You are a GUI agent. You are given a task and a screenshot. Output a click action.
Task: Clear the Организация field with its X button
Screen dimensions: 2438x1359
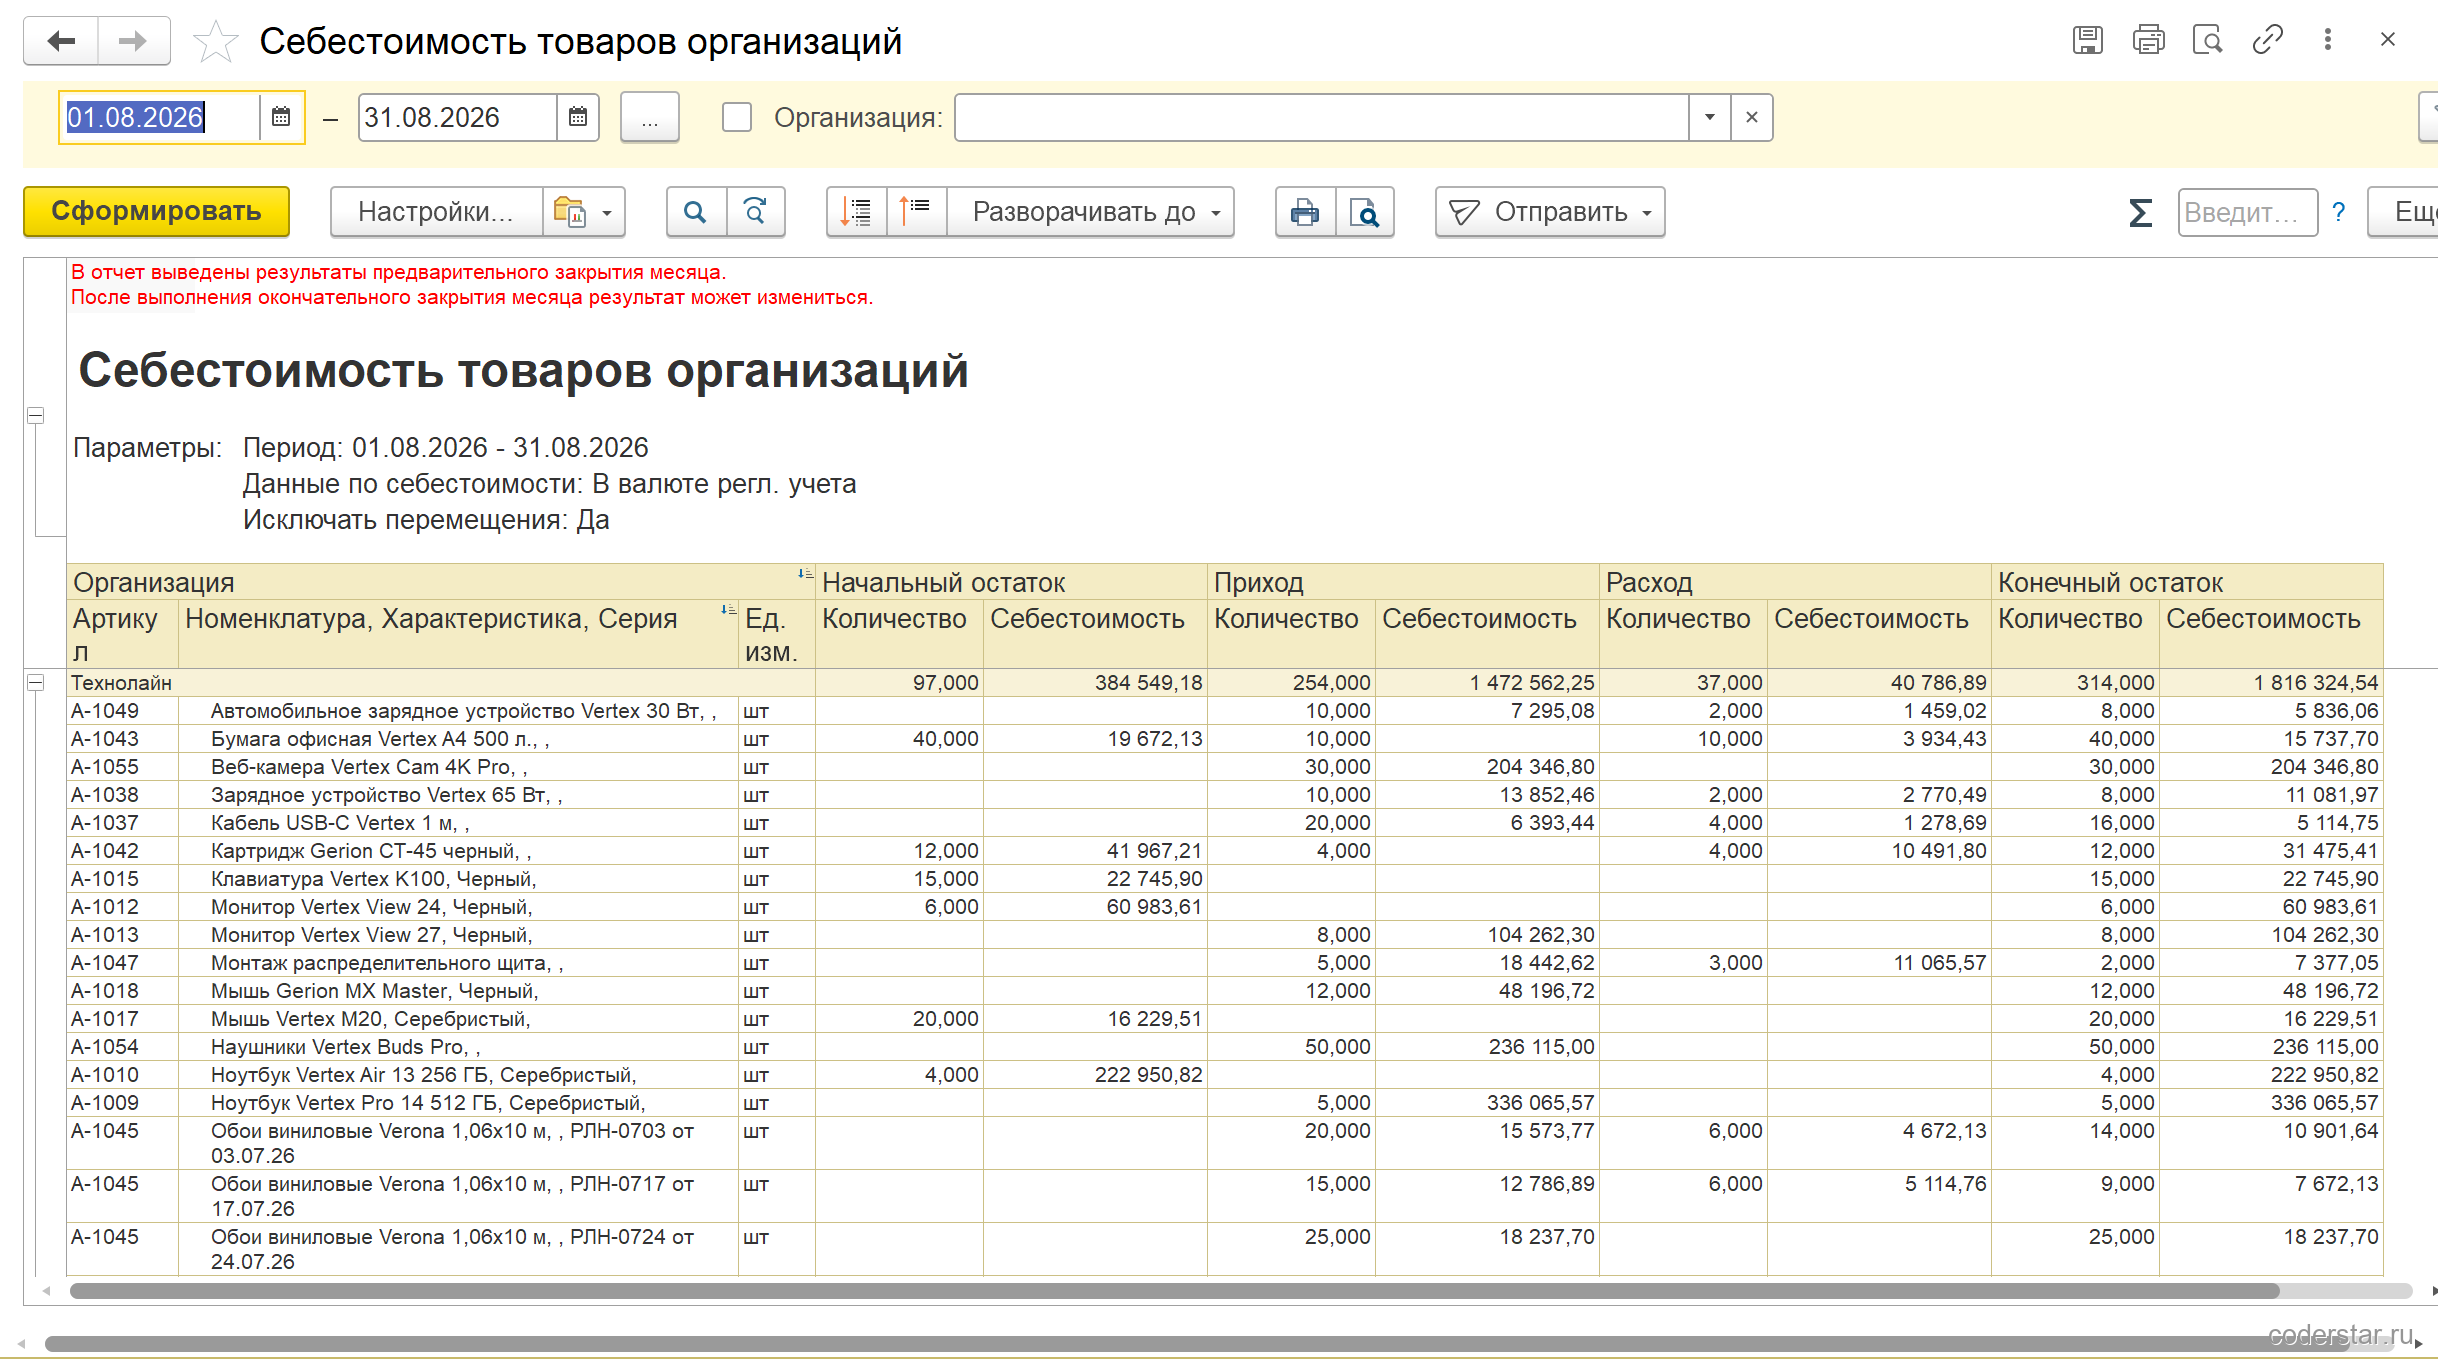tap(1752, 117)
